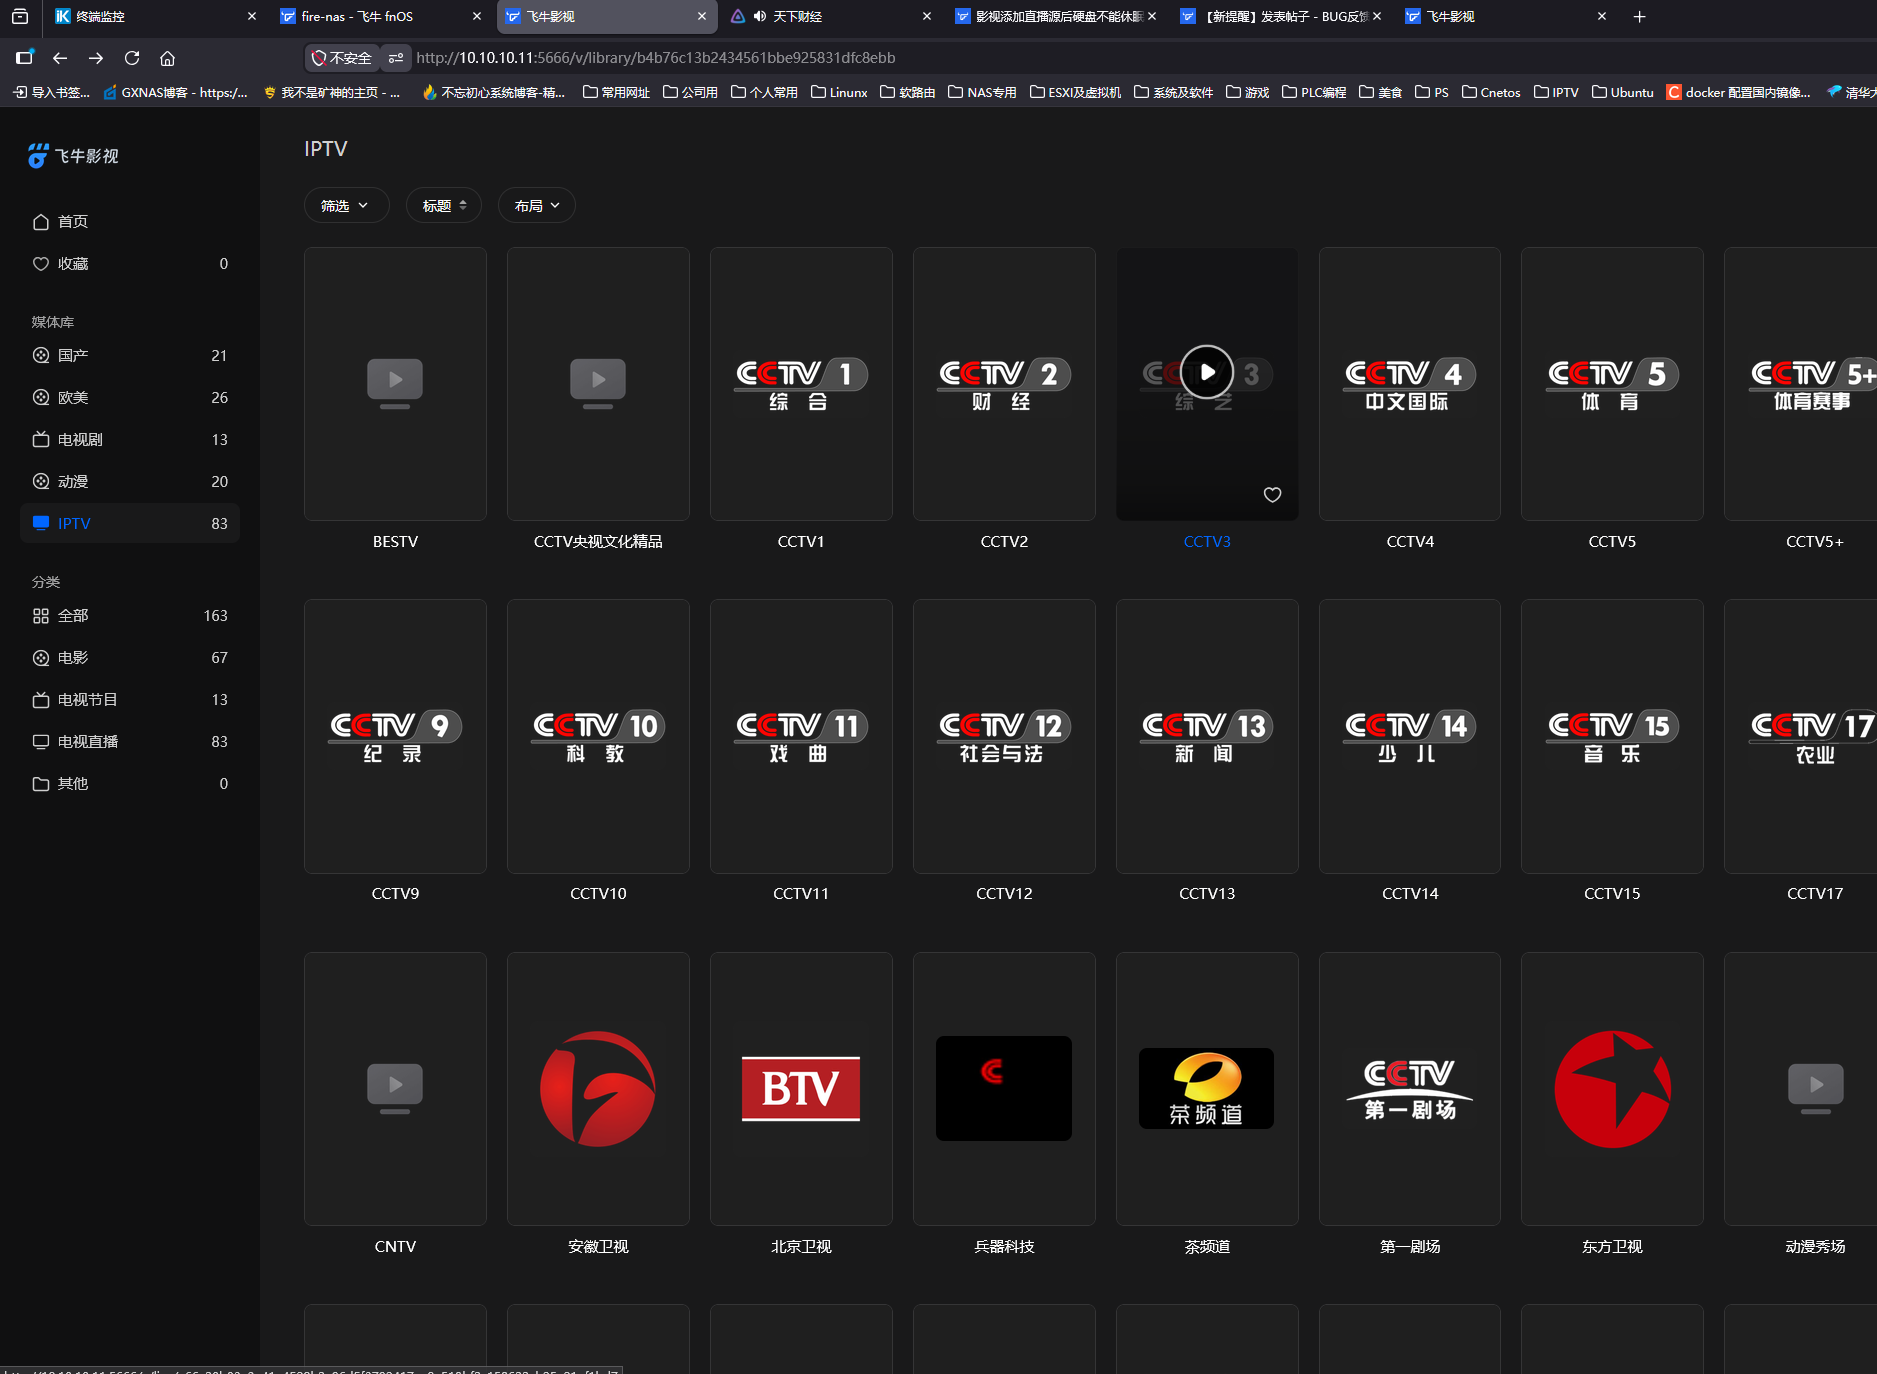Click the 东方卫视 title text
This screenshot has height=1374, width=1877.
click(x=1612, y=1247)
